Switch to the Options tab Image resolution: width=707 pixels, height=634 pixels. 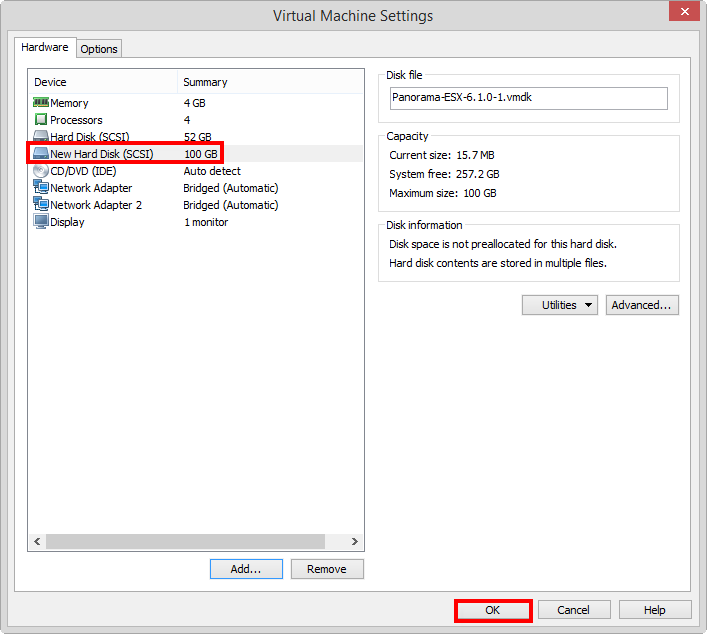click(99, 49)
